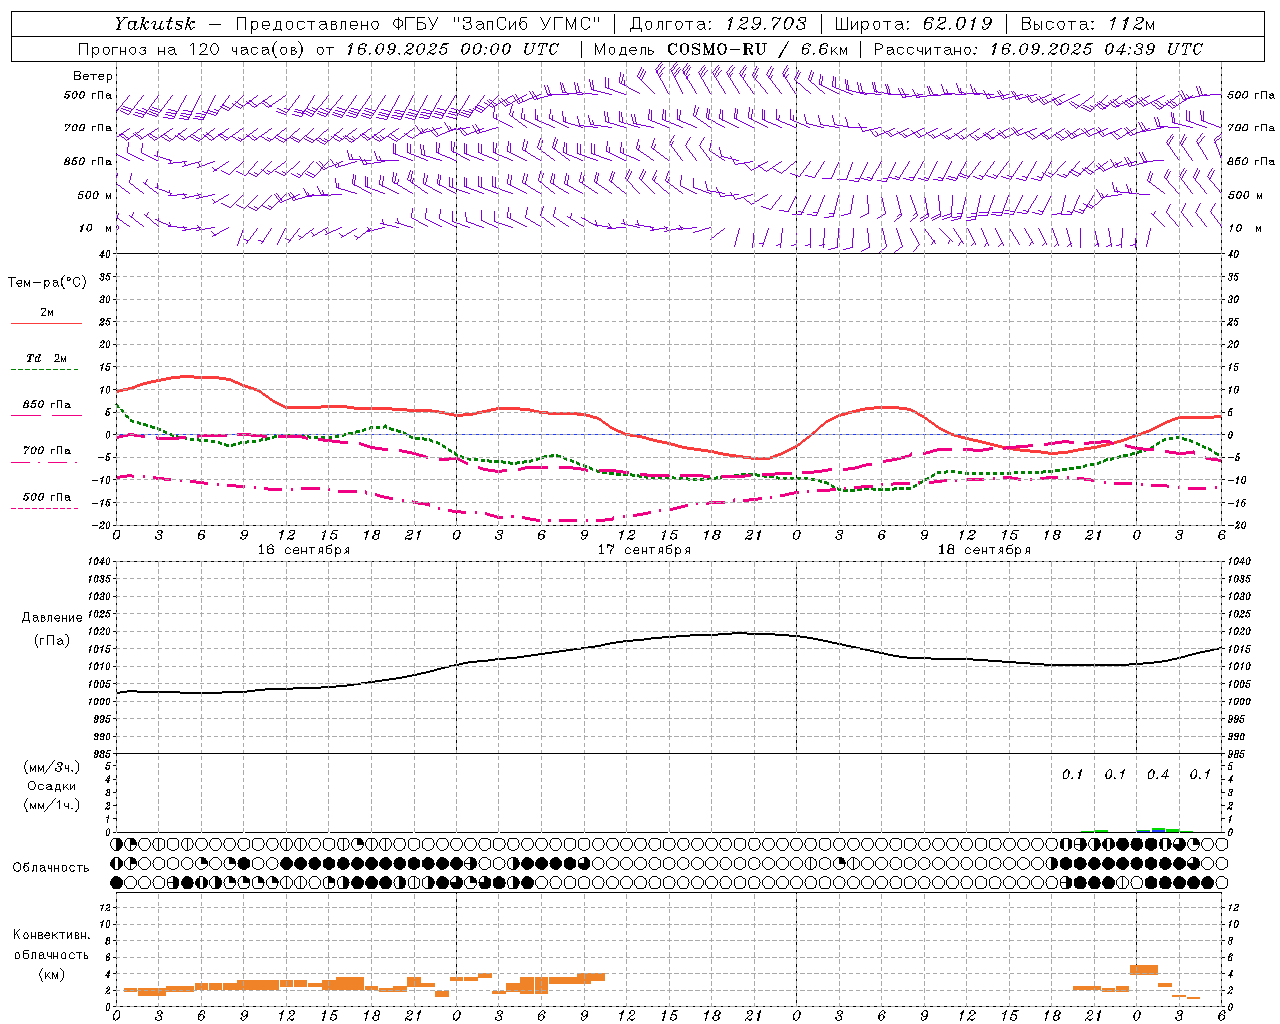Click the 'Модель COSMO-RU / 6.6км' text
This screenshot has width=1280, height=1024.
click(720, 48)
